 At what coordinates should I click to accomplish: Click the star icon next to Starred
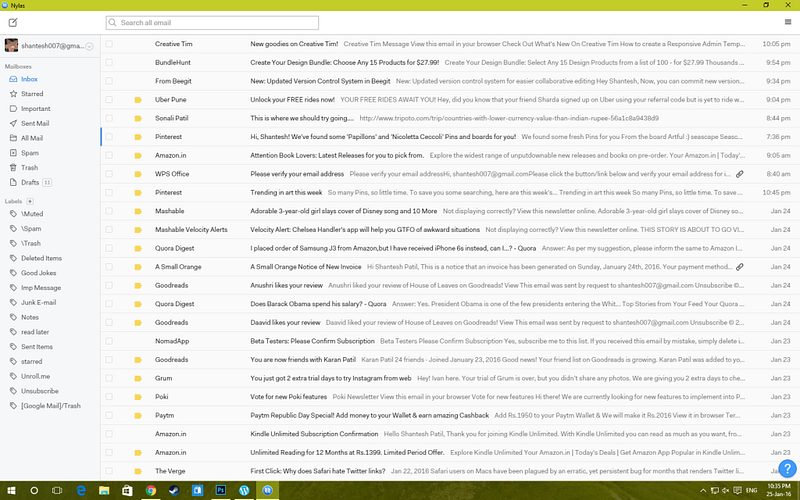[13, 94]
